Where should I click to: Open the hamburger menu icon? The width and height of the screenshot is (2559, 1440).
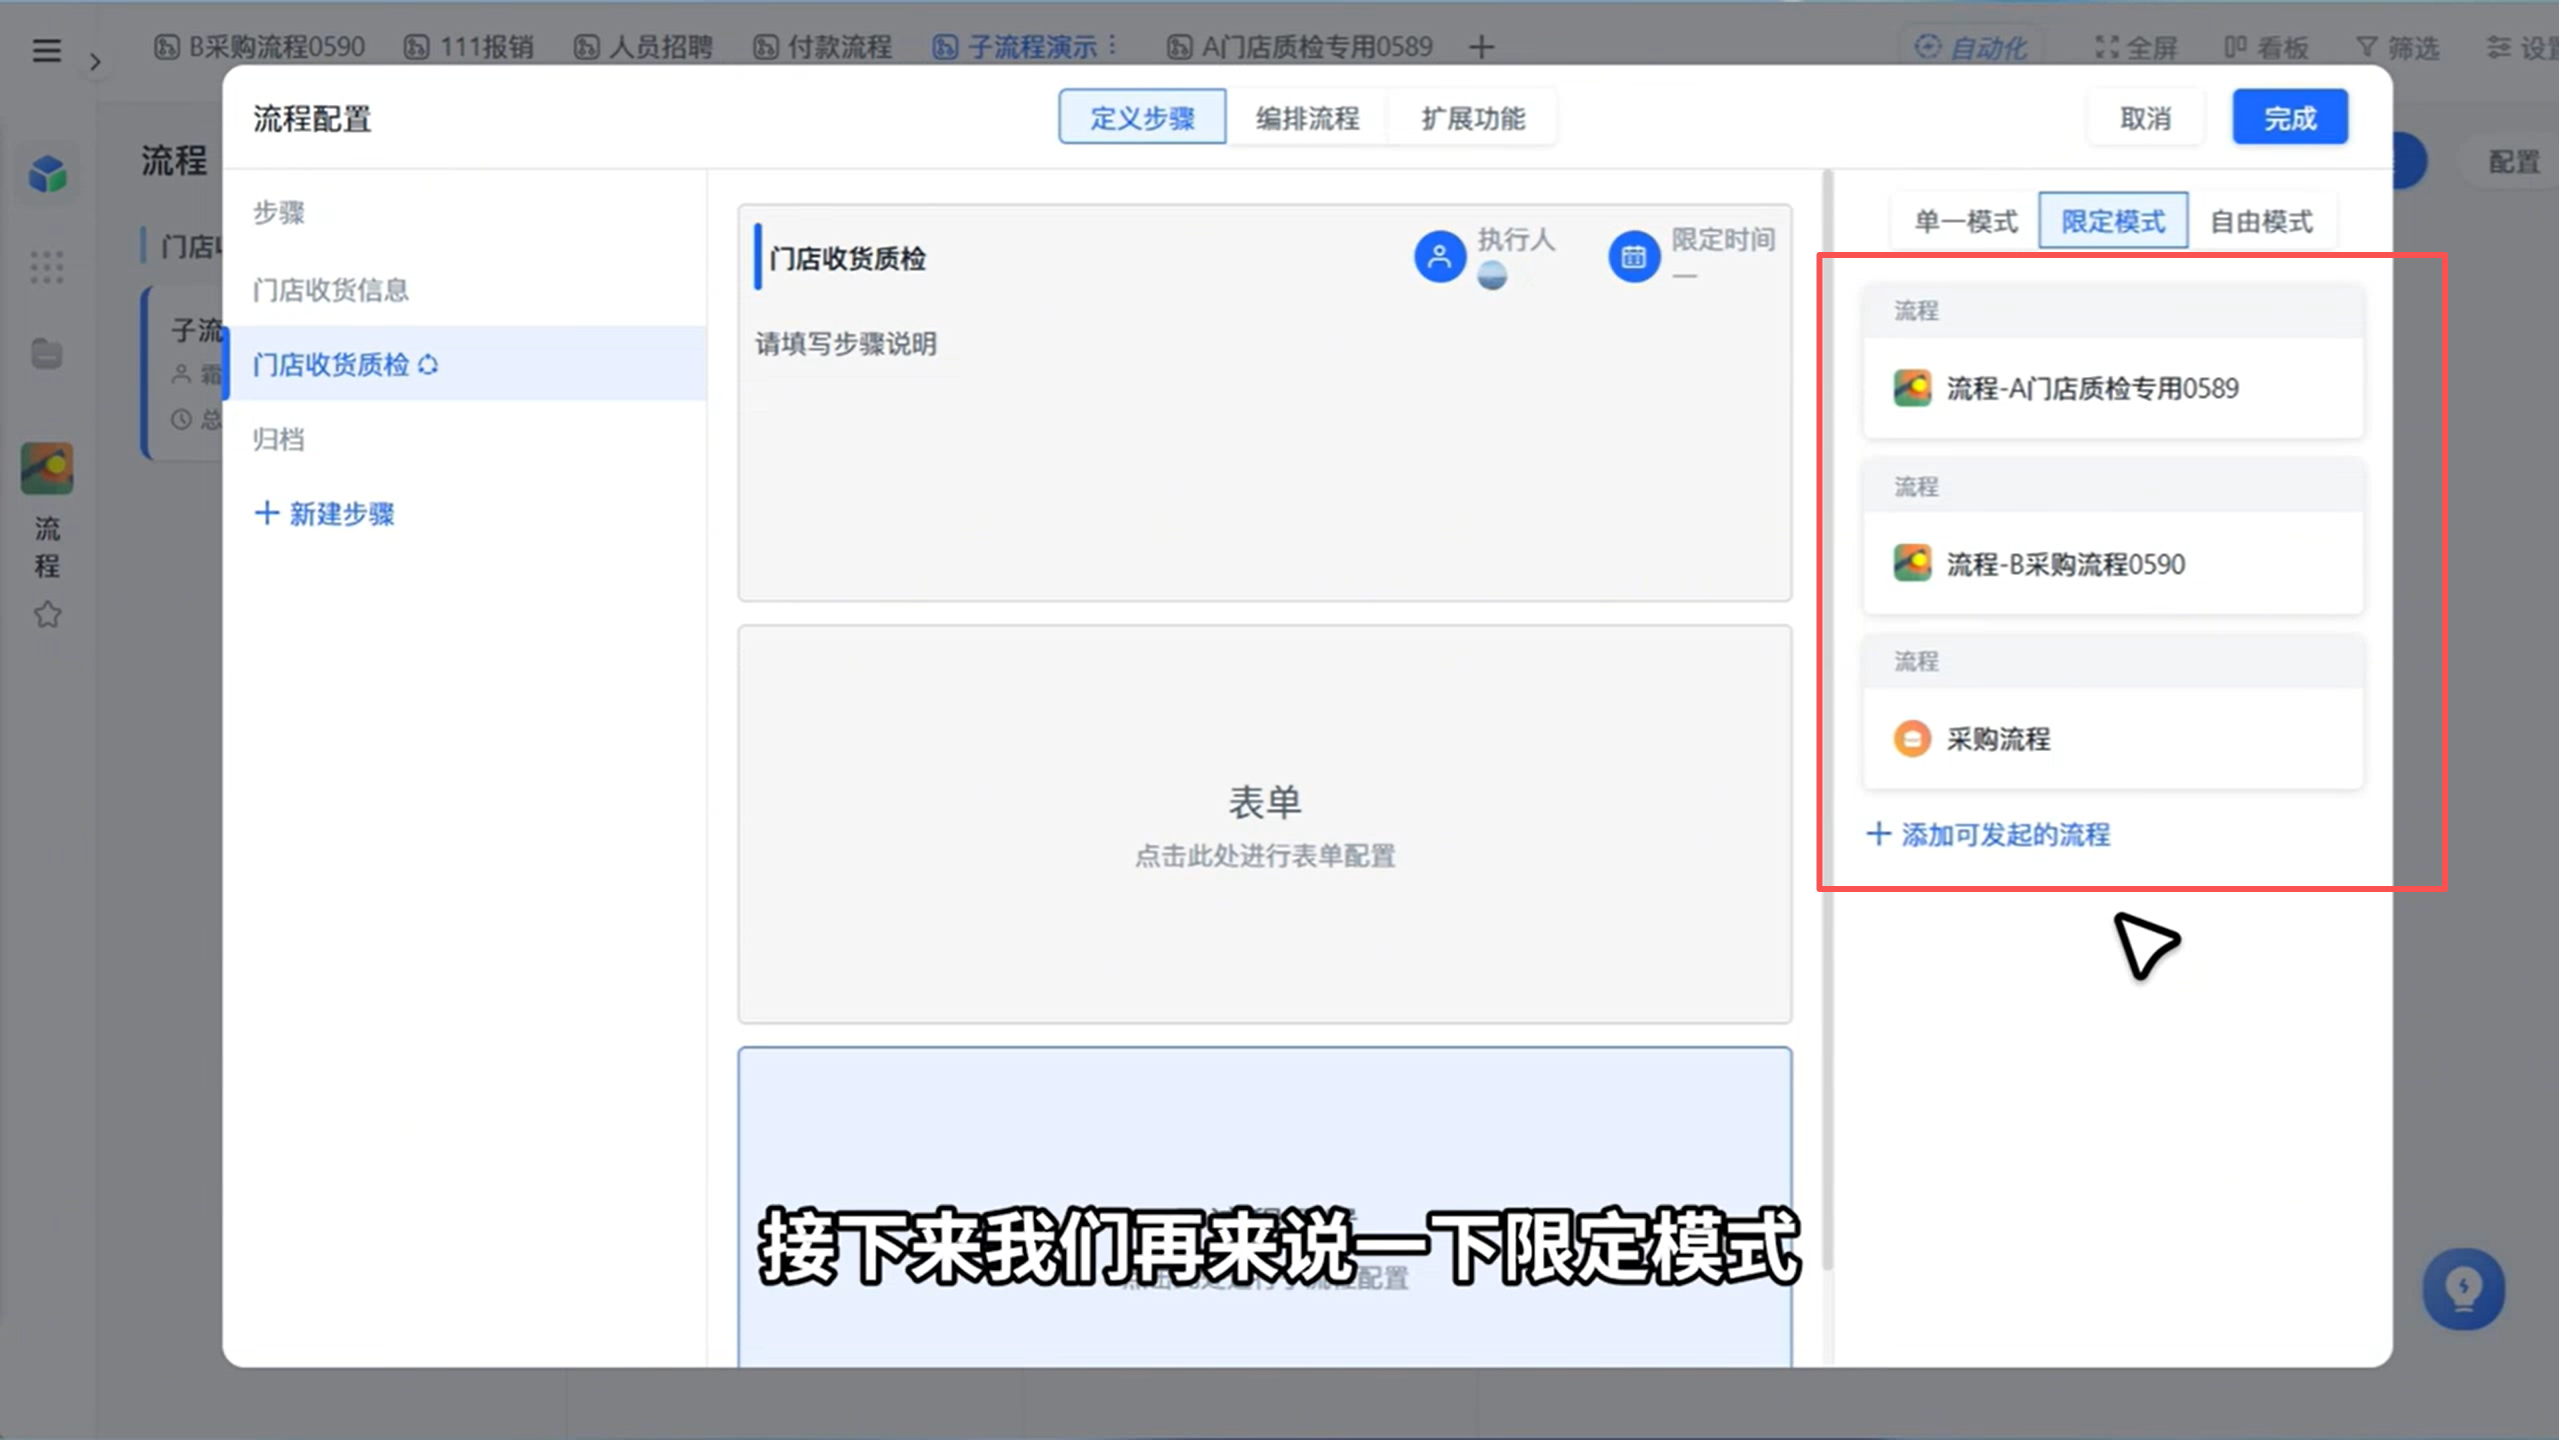[46, 49]
